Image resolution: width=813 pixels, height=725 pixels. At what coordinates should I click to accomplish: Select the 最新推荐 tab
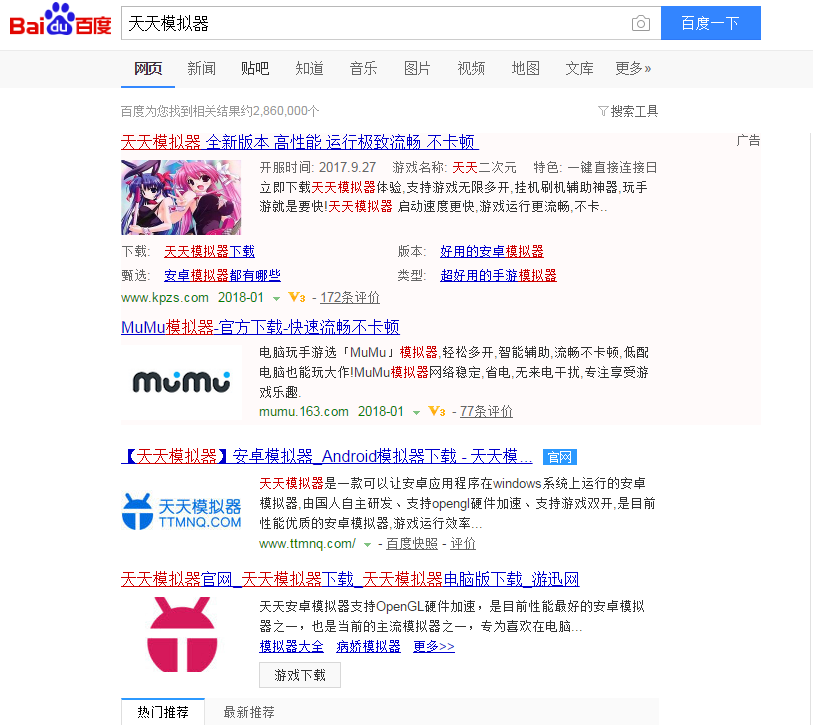pyautogui.click(x=249, y=712)
